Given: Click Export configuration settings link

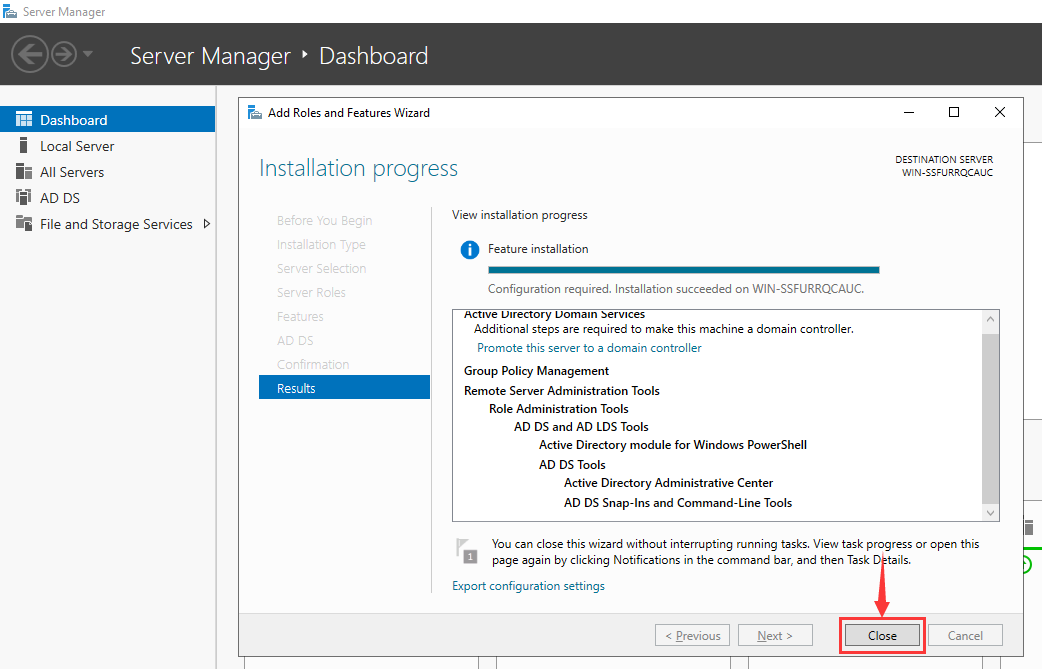Looking at the screenshot, I should (x=528, y=586).
